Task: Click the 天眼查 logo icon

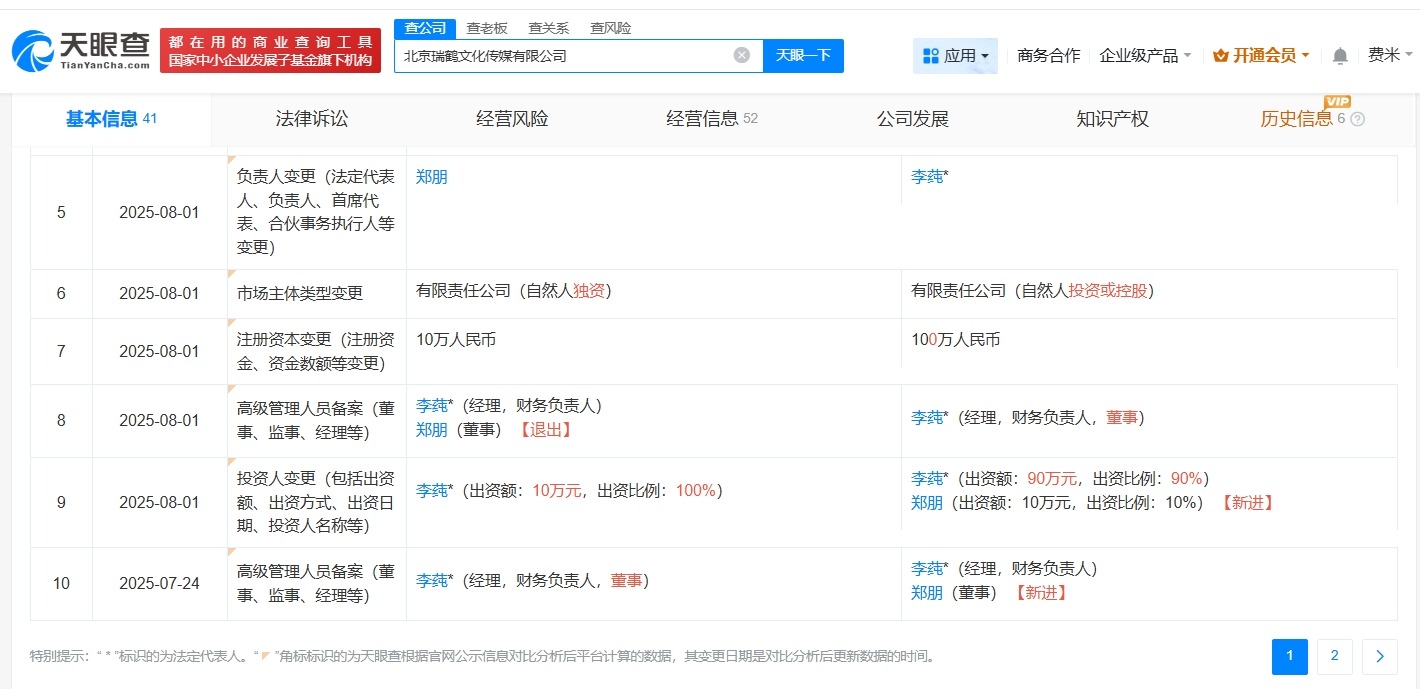Action: (35, 50)
